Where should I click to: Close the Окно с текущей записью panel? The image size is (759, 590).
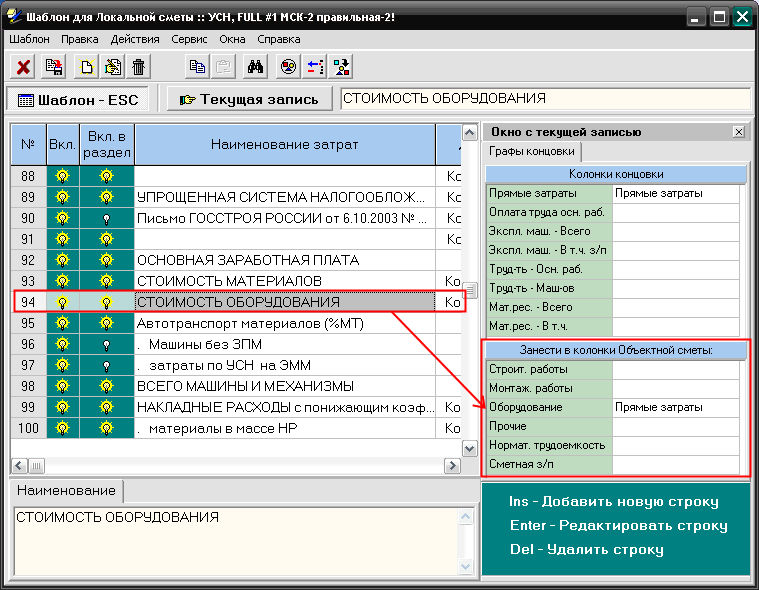[x=738, y=132]
